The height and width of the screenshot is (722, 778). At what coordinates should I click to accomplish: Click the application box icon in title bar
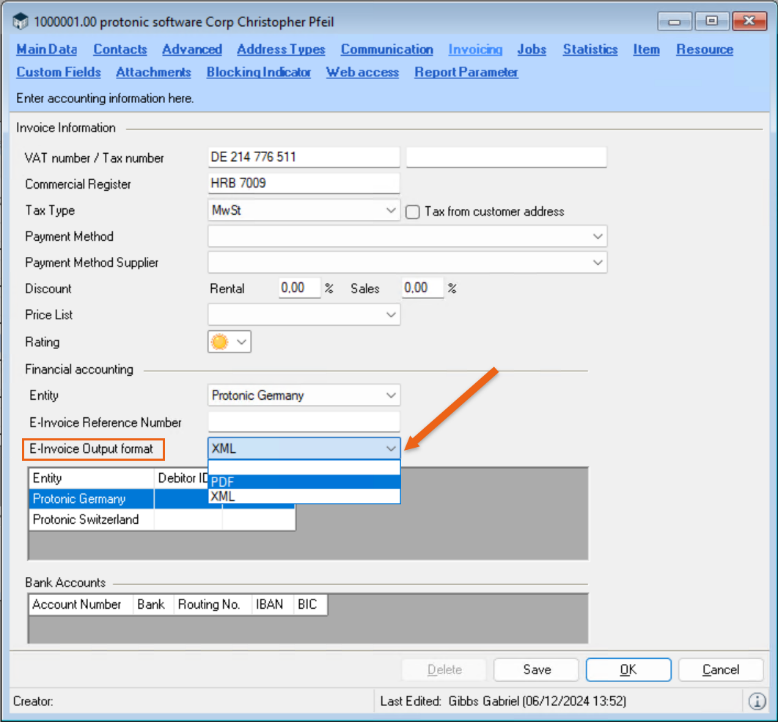(x=20, y=21)
